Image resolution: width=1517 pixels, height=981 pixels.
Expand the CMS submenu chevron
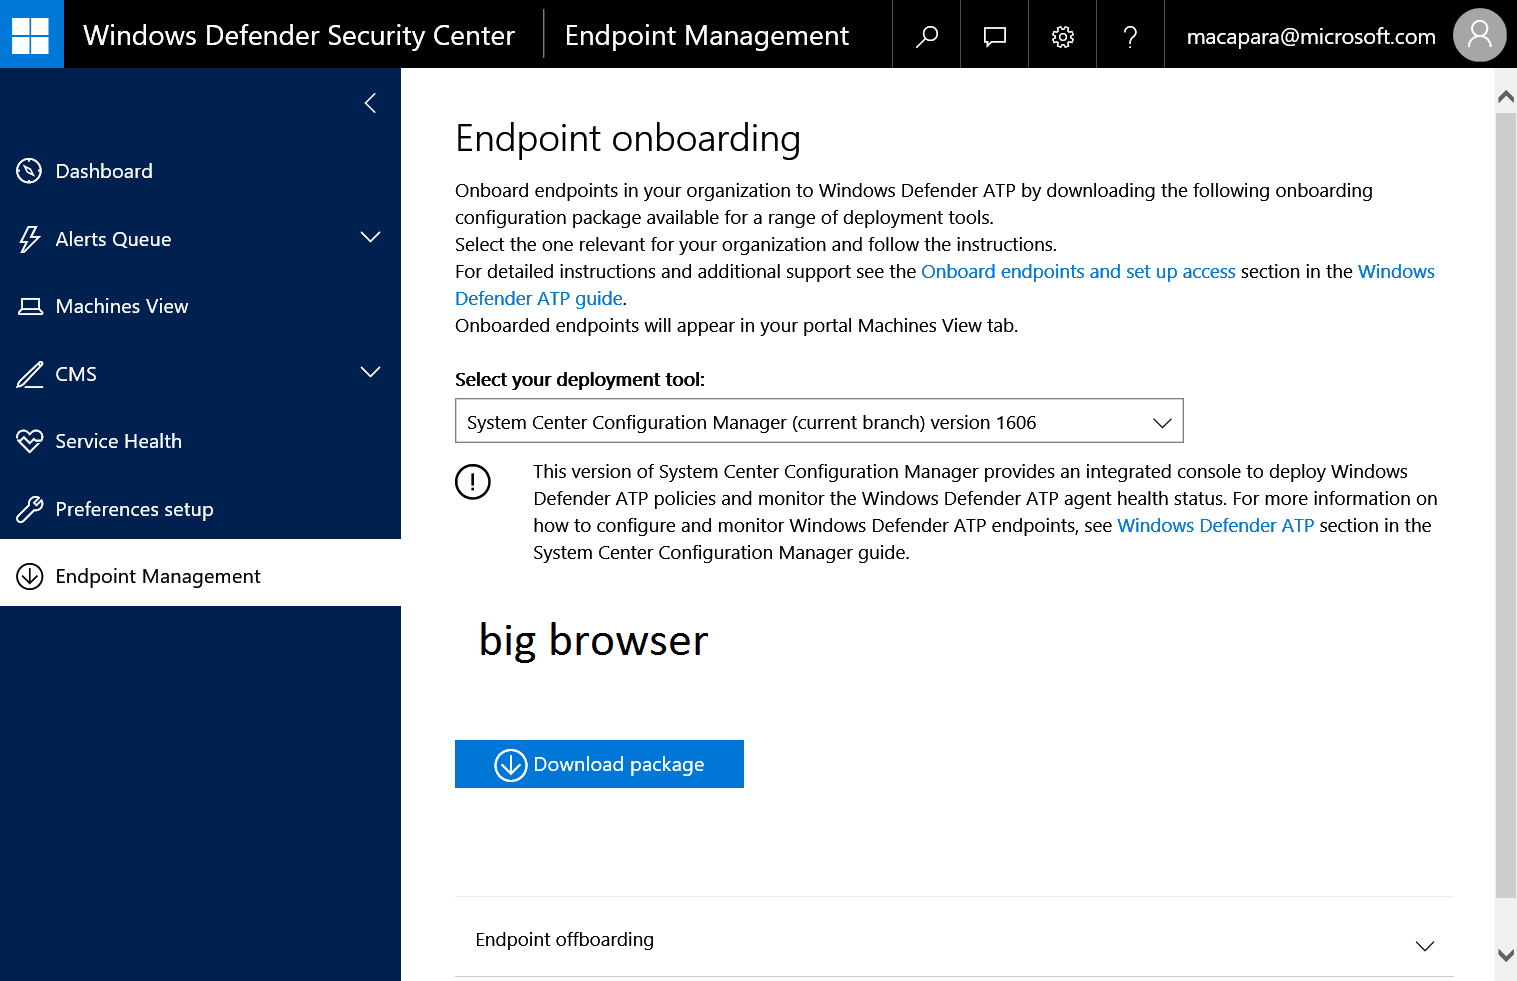pos(370,372)
